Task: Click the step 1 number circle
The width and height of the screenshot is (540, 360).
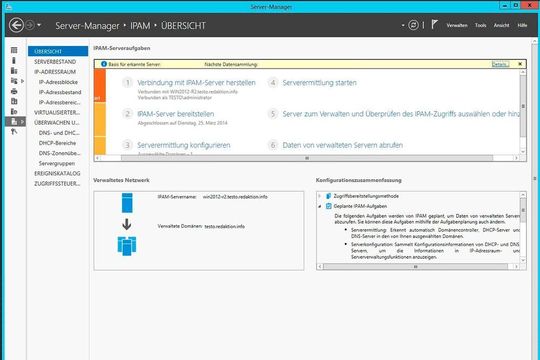Action: point(127,83)
